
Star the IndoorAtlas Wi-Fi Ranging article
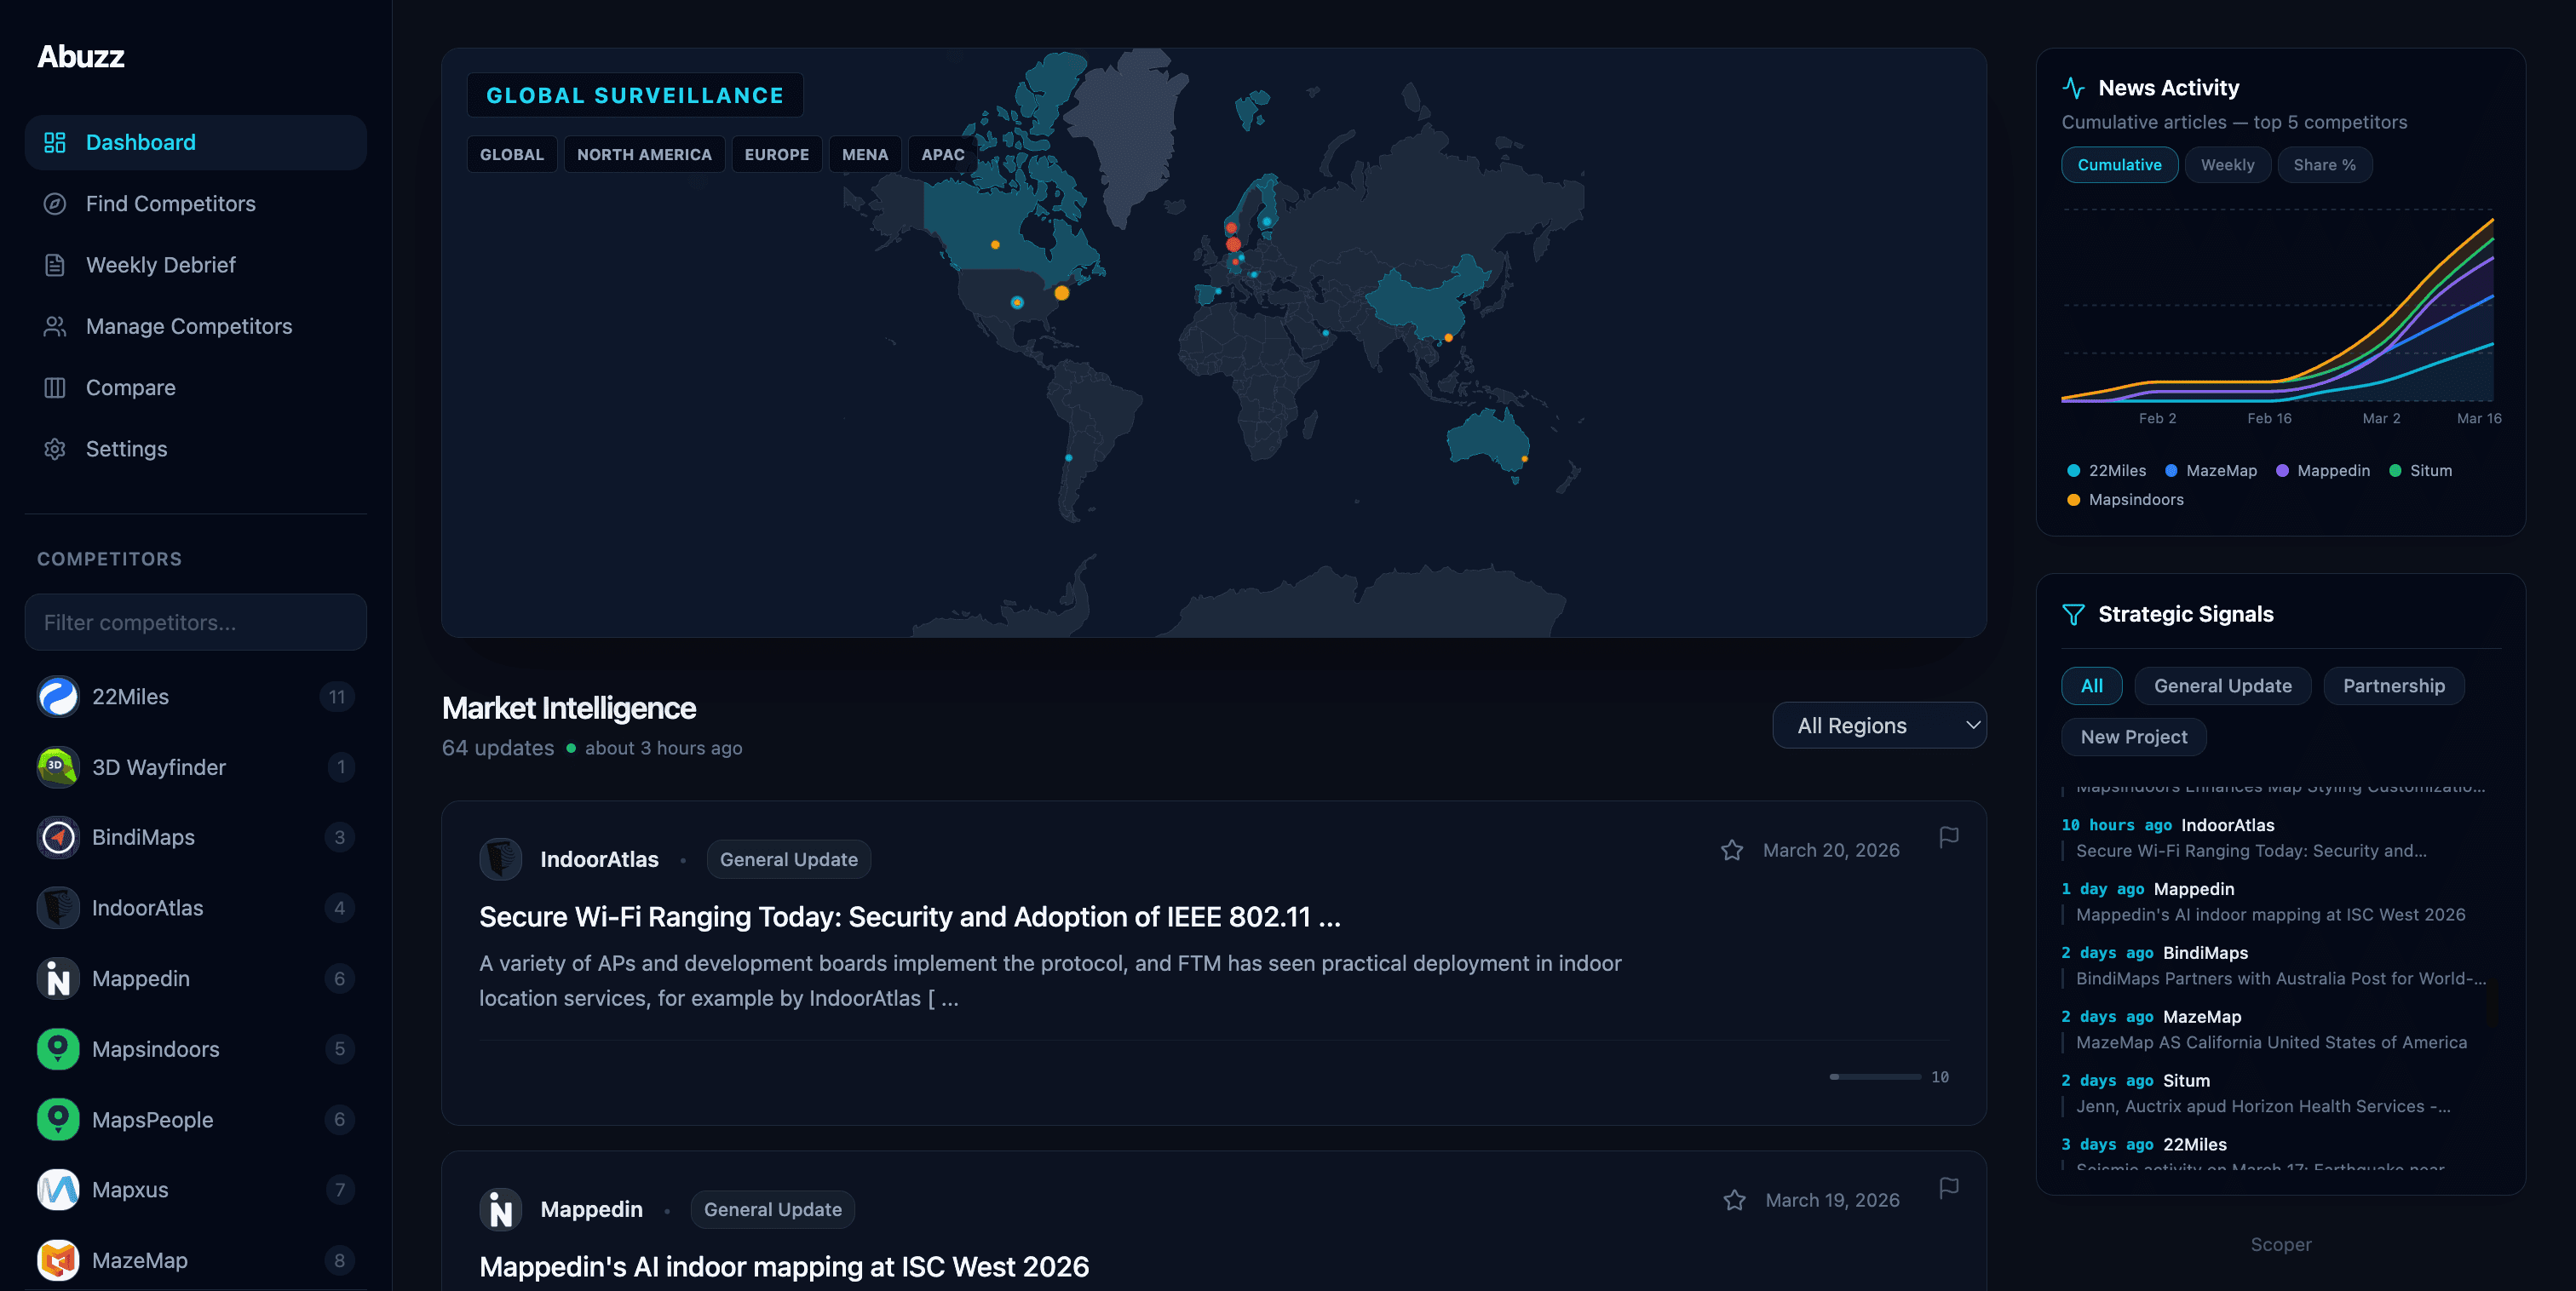tap(1732, 850)
